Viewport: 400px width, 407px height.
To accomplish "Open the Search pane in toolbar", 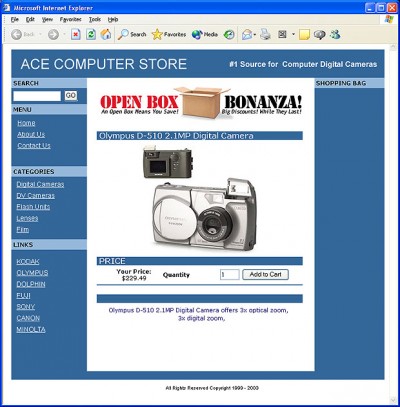I will pyautogui.click(x=132, y=34).
